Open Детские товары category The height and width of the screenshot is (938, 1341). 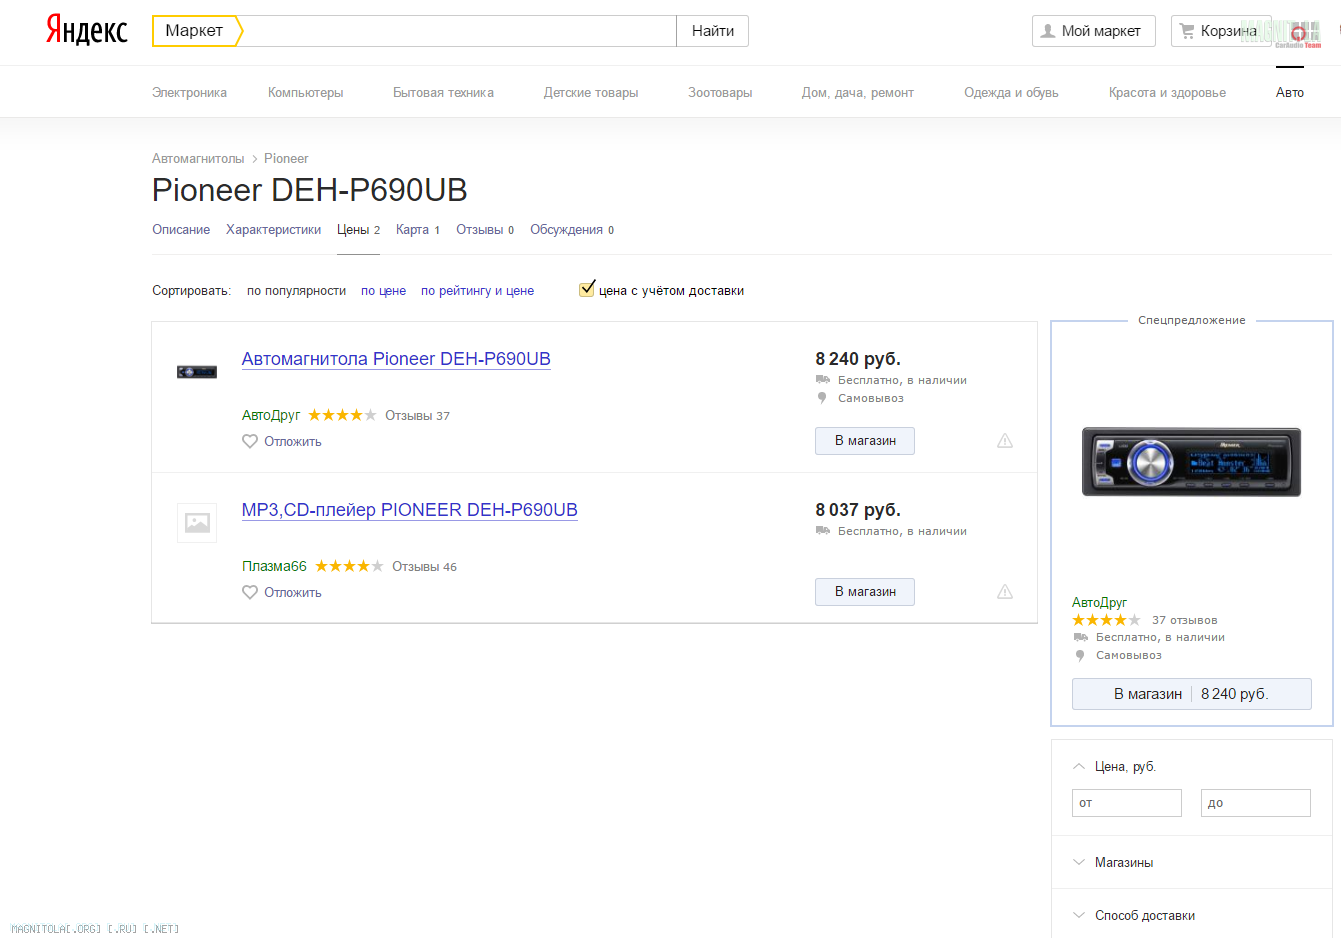point(591,92)
